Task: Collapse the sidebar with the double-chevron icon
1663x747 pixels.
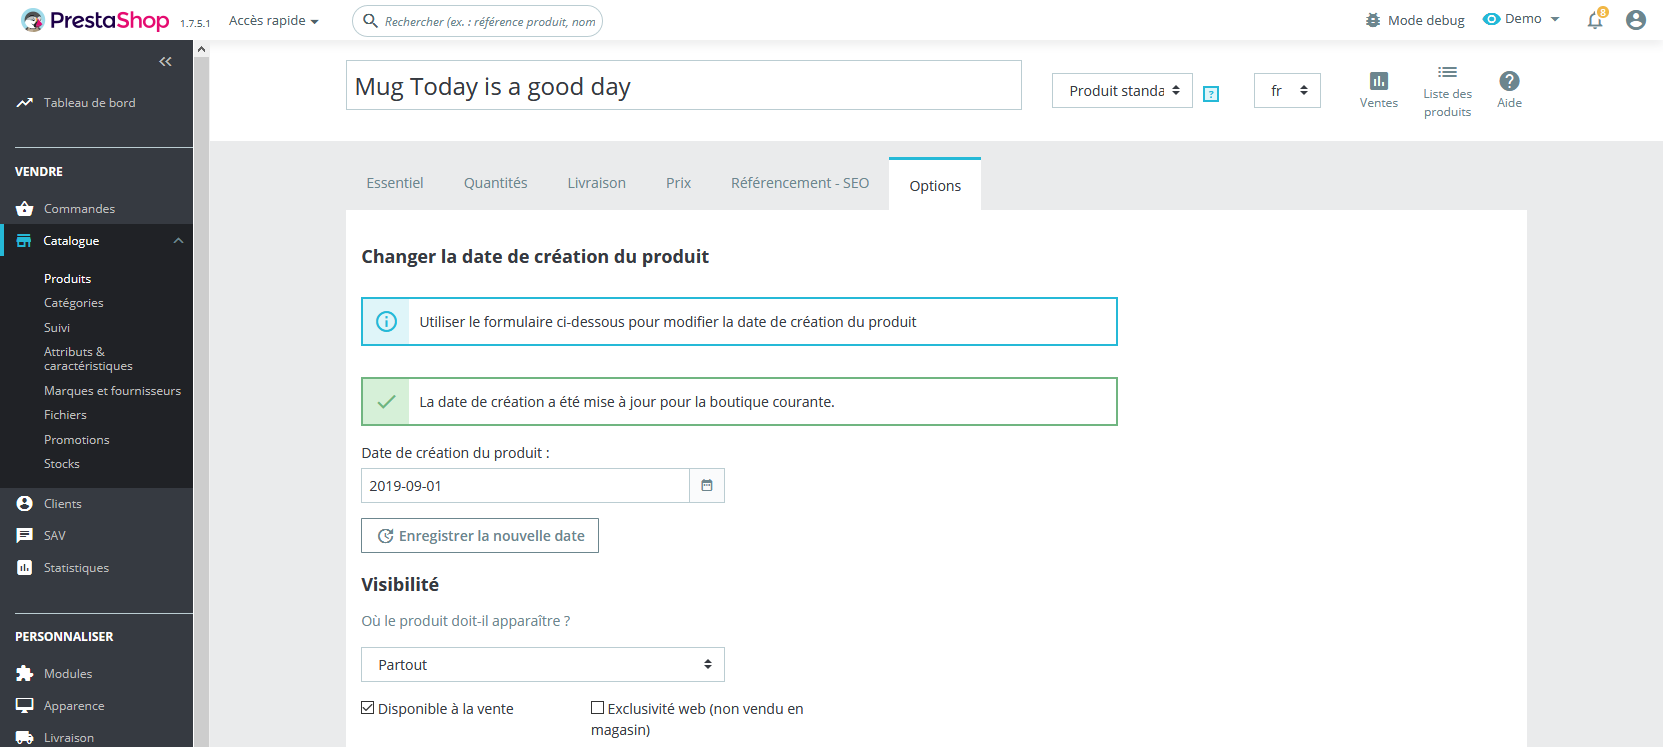Action: tap(165, 62)
